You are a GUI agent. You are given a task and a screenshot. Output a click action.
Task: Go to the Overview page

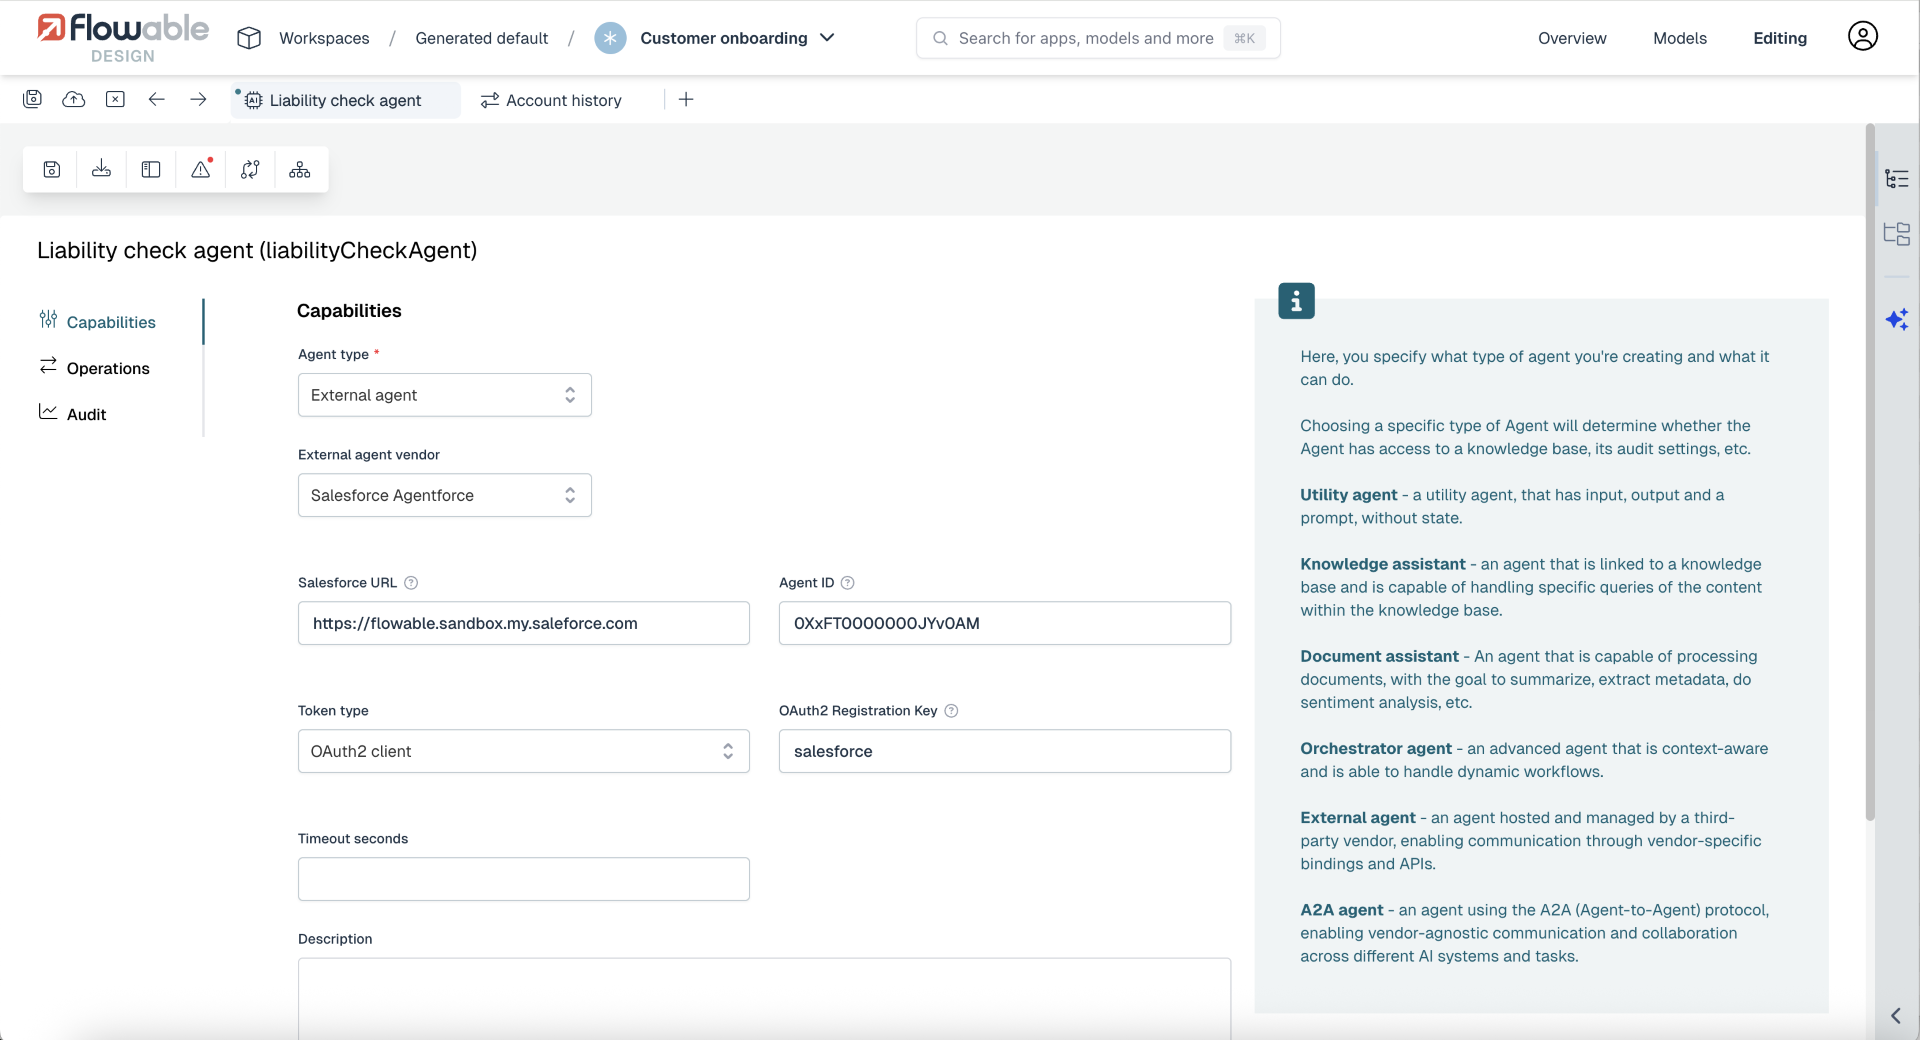click(x=1572, y=38)
